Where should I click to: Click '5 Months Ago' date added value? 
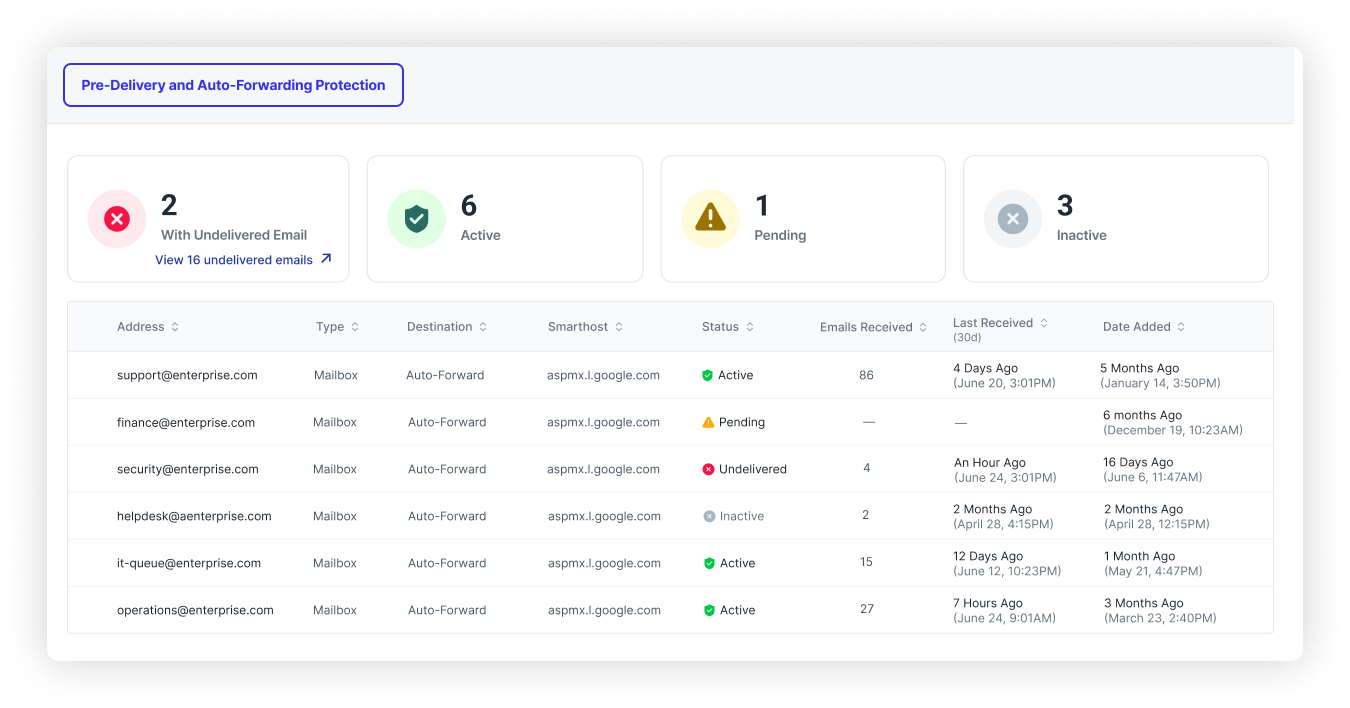[1140, 368]
